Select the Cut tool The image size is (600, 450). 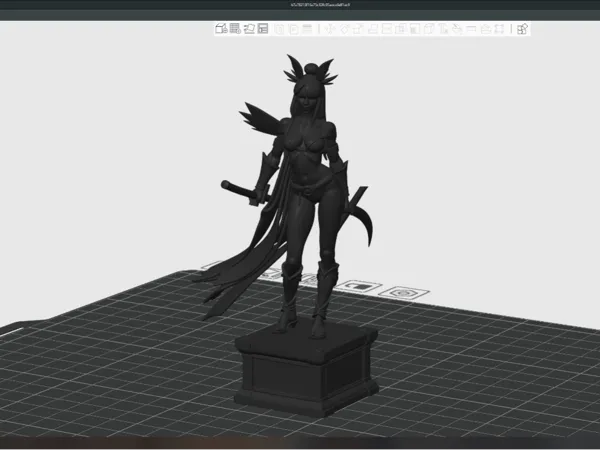[x=387, y=29]
